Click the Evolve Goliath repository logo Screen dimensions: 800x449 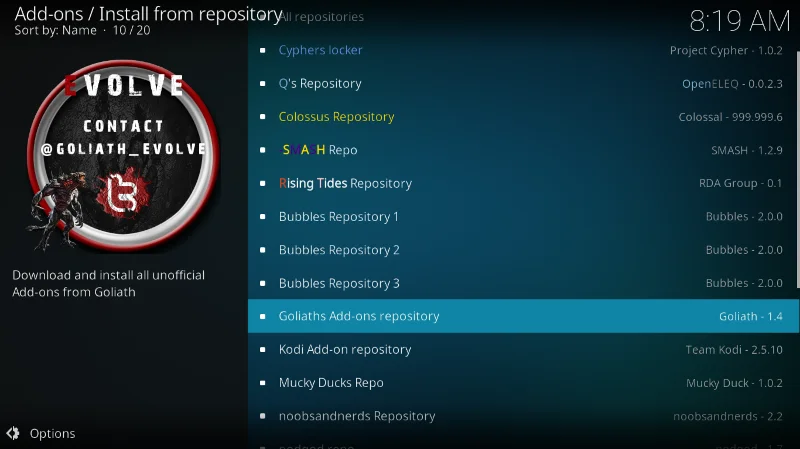[x=122, y=156]
